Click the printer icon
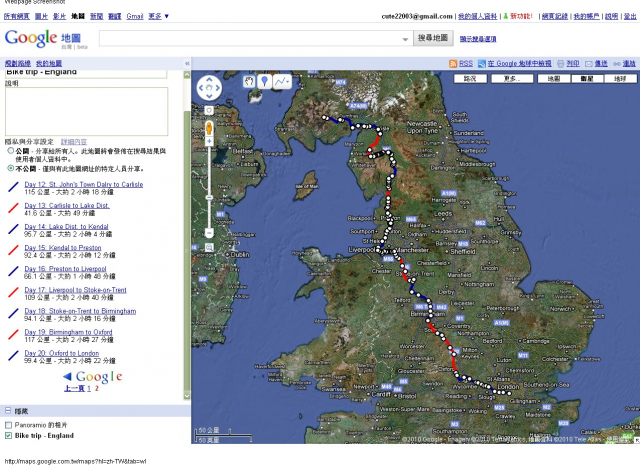Viewport: 640px width, 465px height. click(560, 64)
